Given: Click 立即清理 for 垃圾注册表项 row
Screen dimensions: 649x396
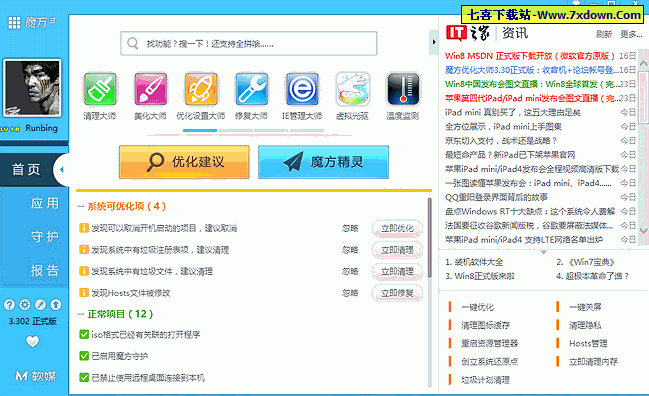Looking at the screenshot, I should click(397, 250).
